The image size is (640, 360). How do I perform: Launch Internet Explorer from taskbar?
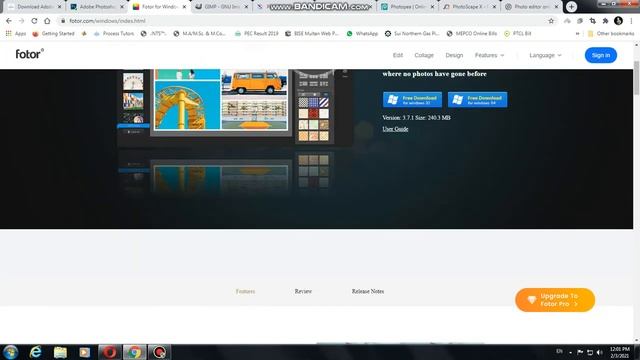click(x=36, y=352)
